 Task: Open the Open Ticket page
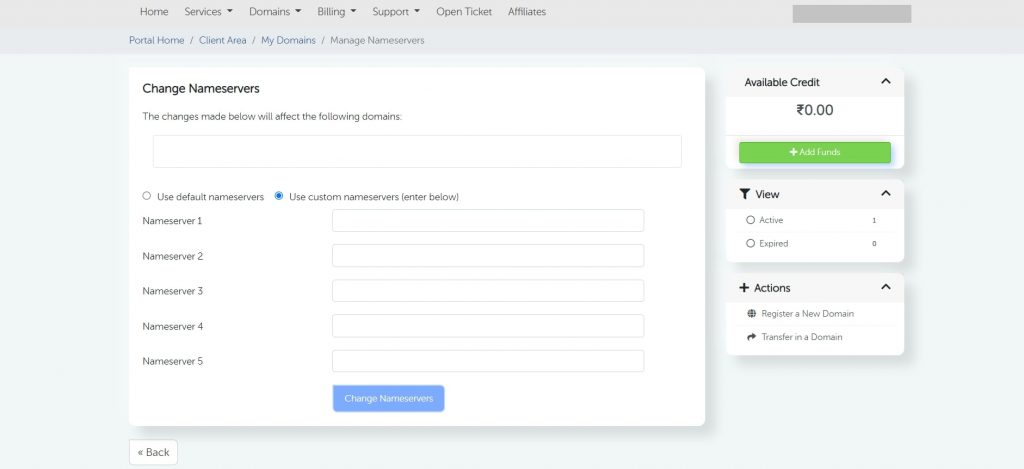pos(464,12)
